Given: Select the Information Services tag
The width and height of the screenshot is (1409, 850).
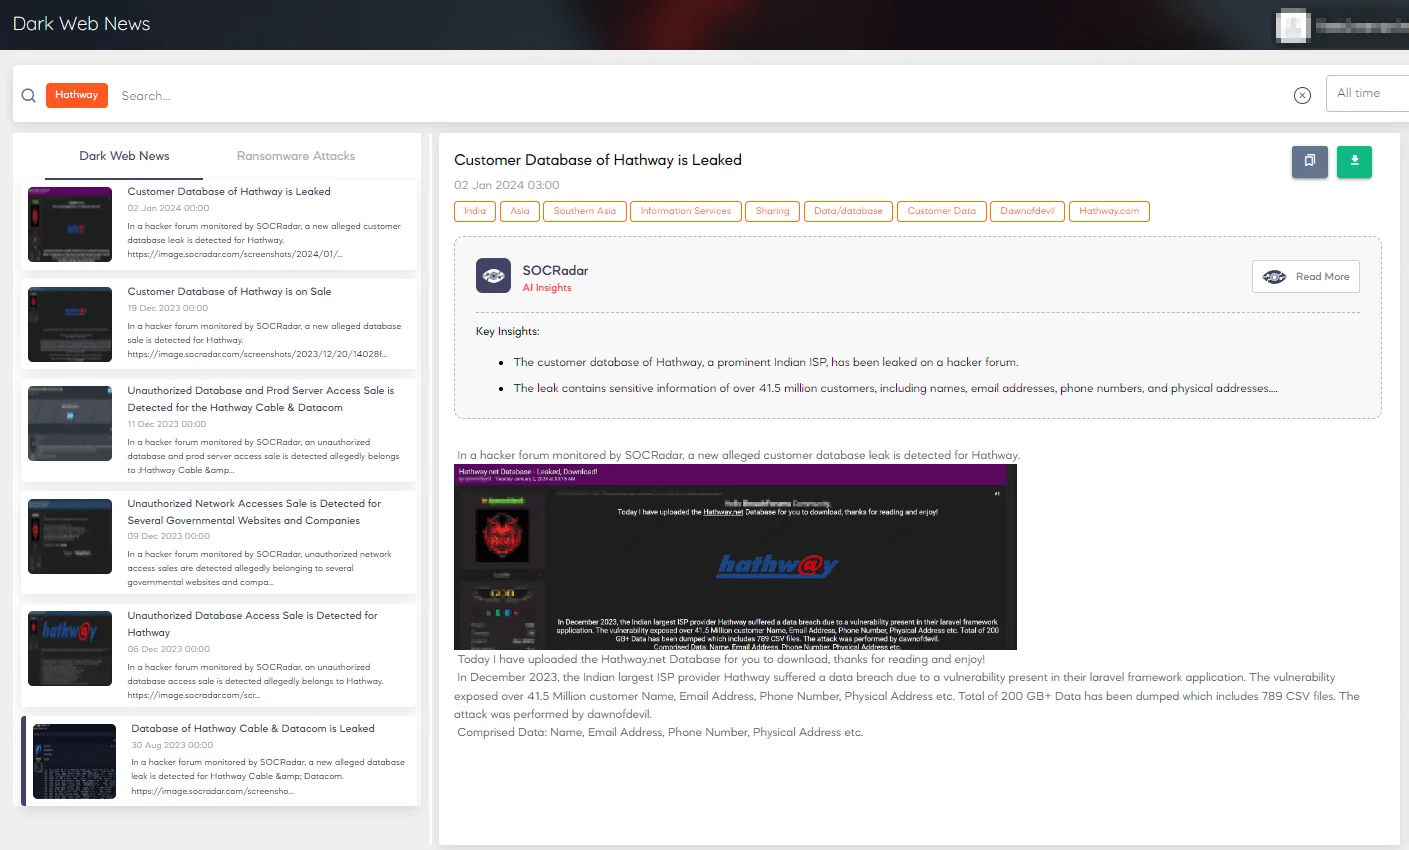Looking at the screenshot, I should tap(685, 211).
